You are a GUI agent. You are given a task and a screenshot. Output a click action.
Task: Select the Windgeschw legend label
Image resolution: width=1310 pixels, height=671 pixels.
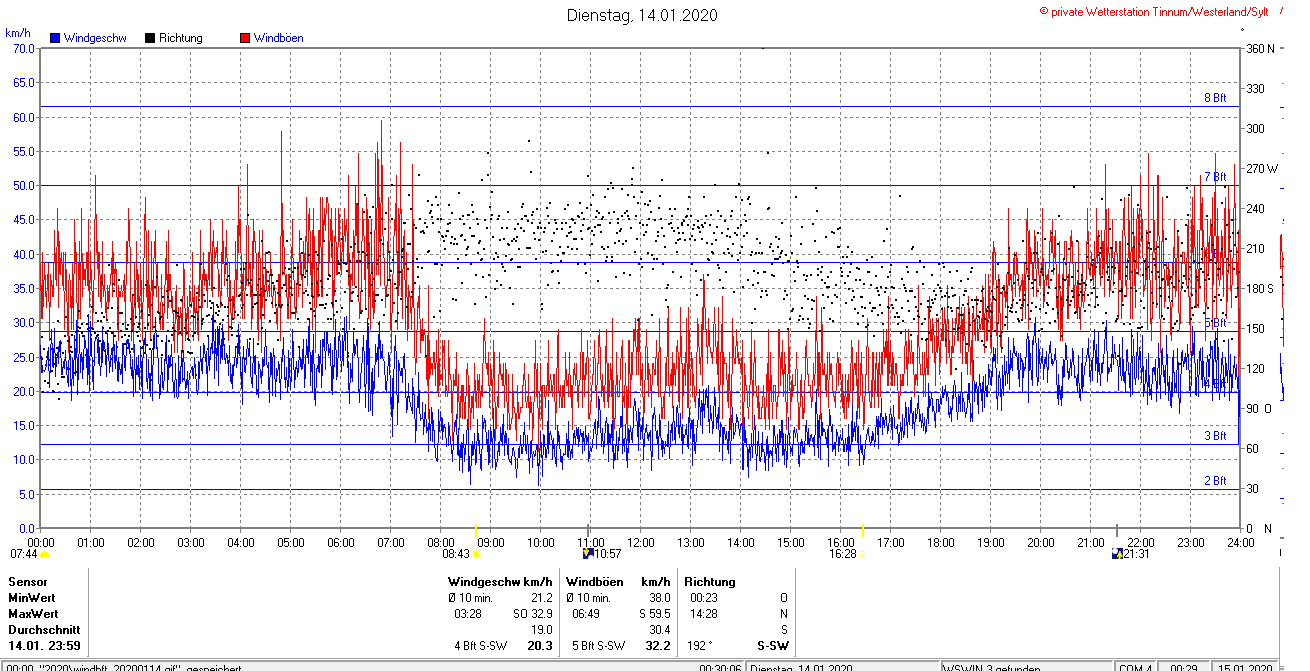point(94,38)
